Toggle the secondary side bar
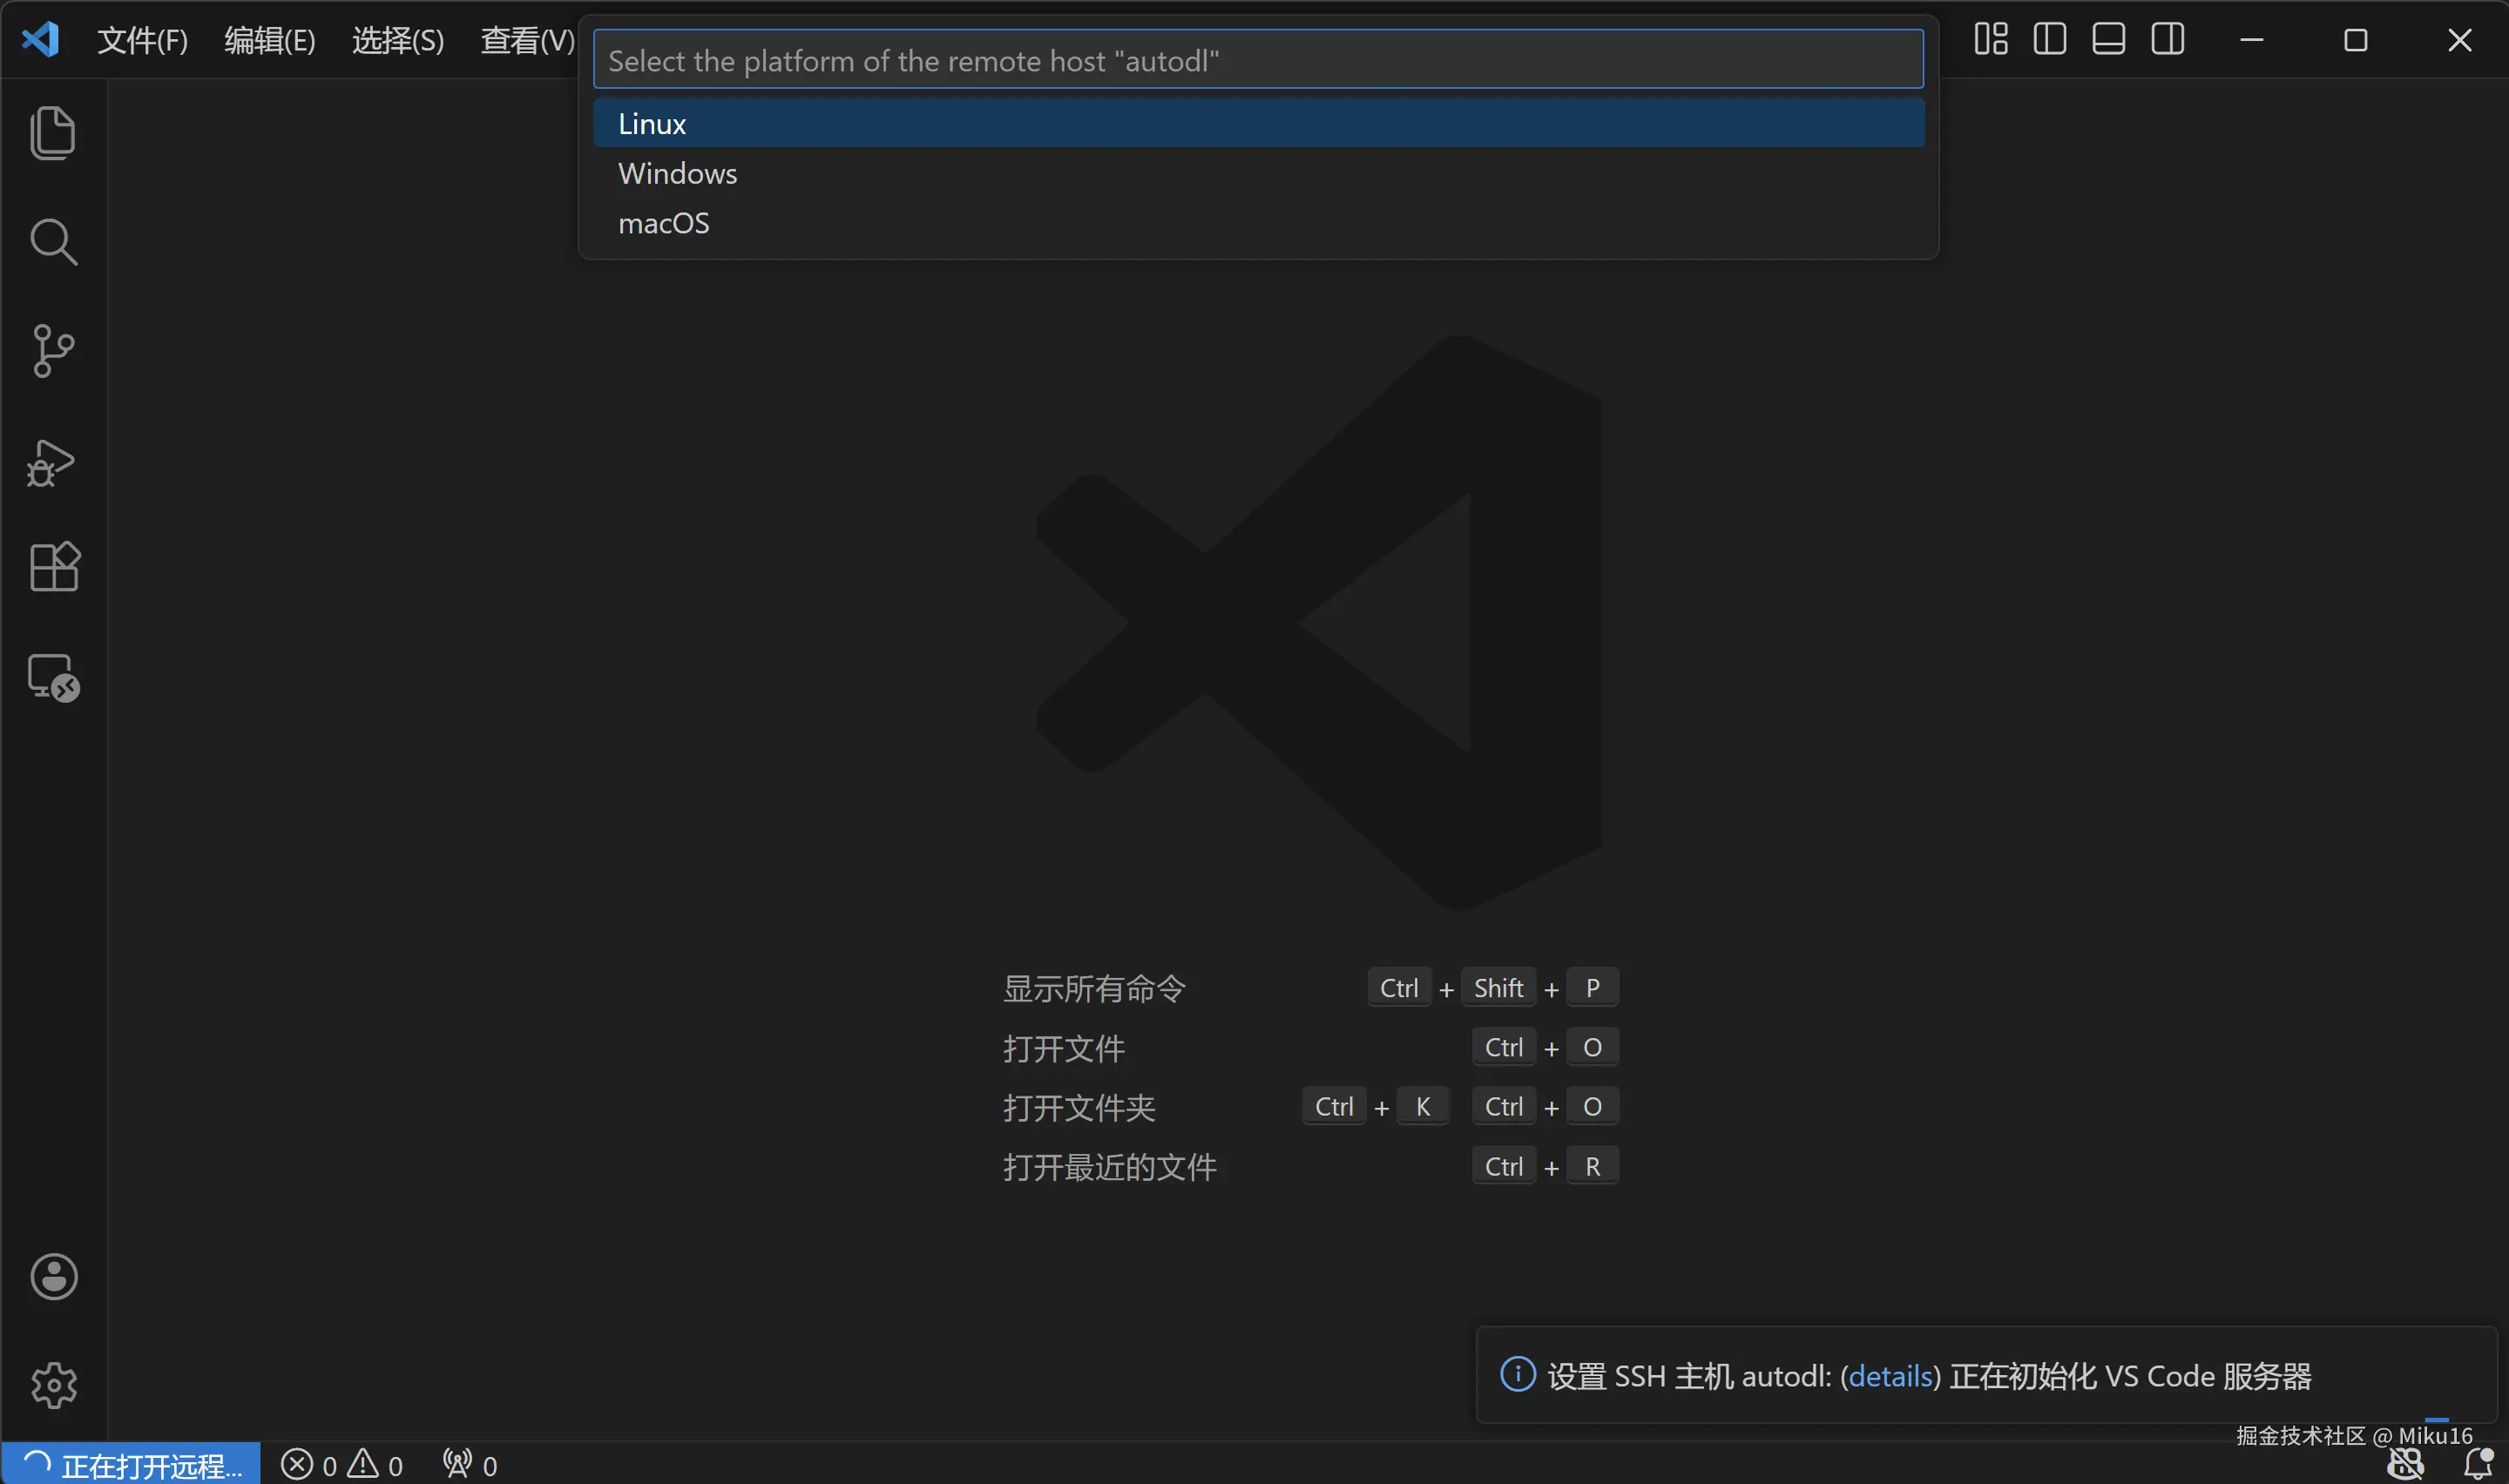 2167,39
